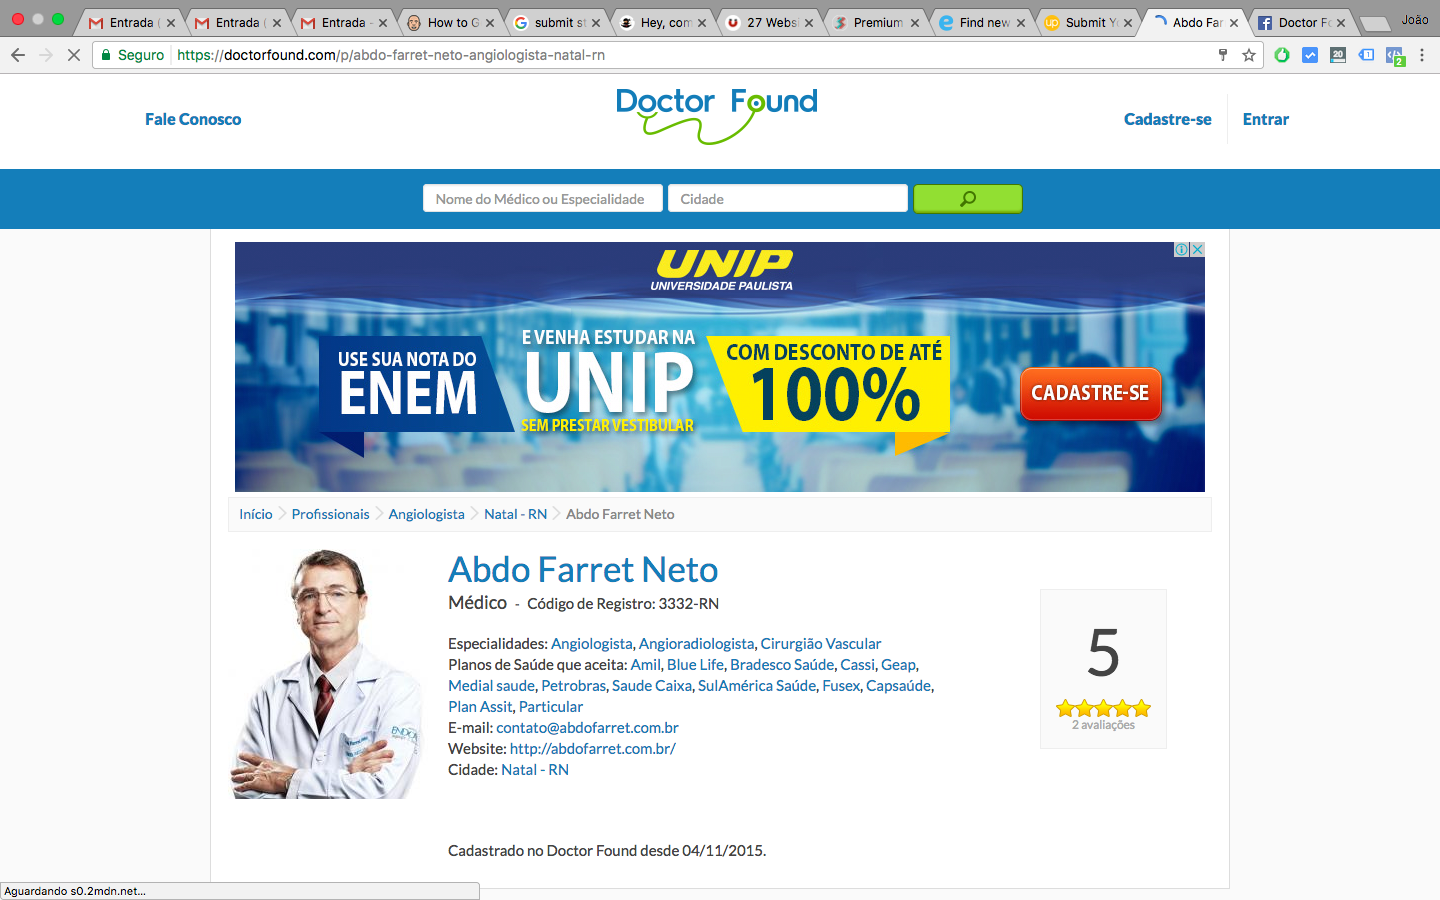Open the 'Medial saude' plan link
Image resolution: width=1440 pixels, height=900 pixels.
tap(491, 686)
